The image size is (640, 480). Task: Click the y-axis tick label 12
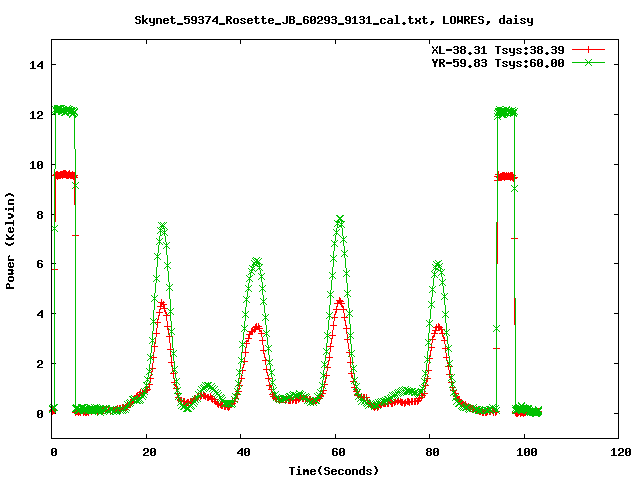[36, 115]
